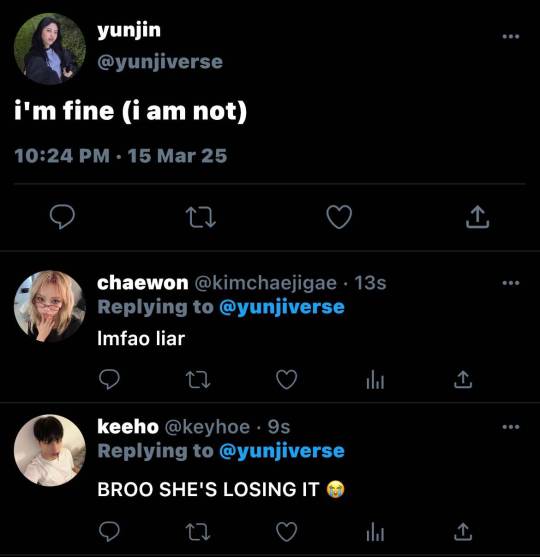Reply to chaewon's "lmfao liar" tweet
This screenshot has height=557, width=540.
tap(109, 379)
